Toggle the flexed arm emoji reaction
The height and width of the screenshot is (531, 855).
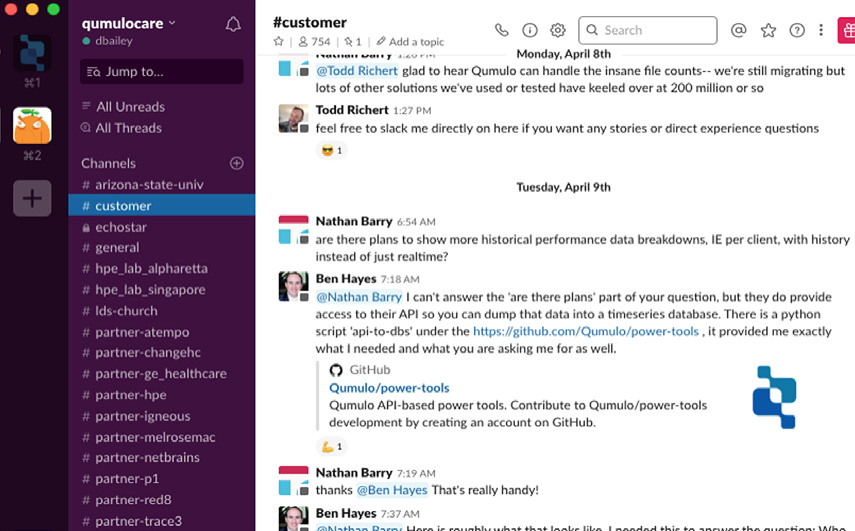(332, 447)
